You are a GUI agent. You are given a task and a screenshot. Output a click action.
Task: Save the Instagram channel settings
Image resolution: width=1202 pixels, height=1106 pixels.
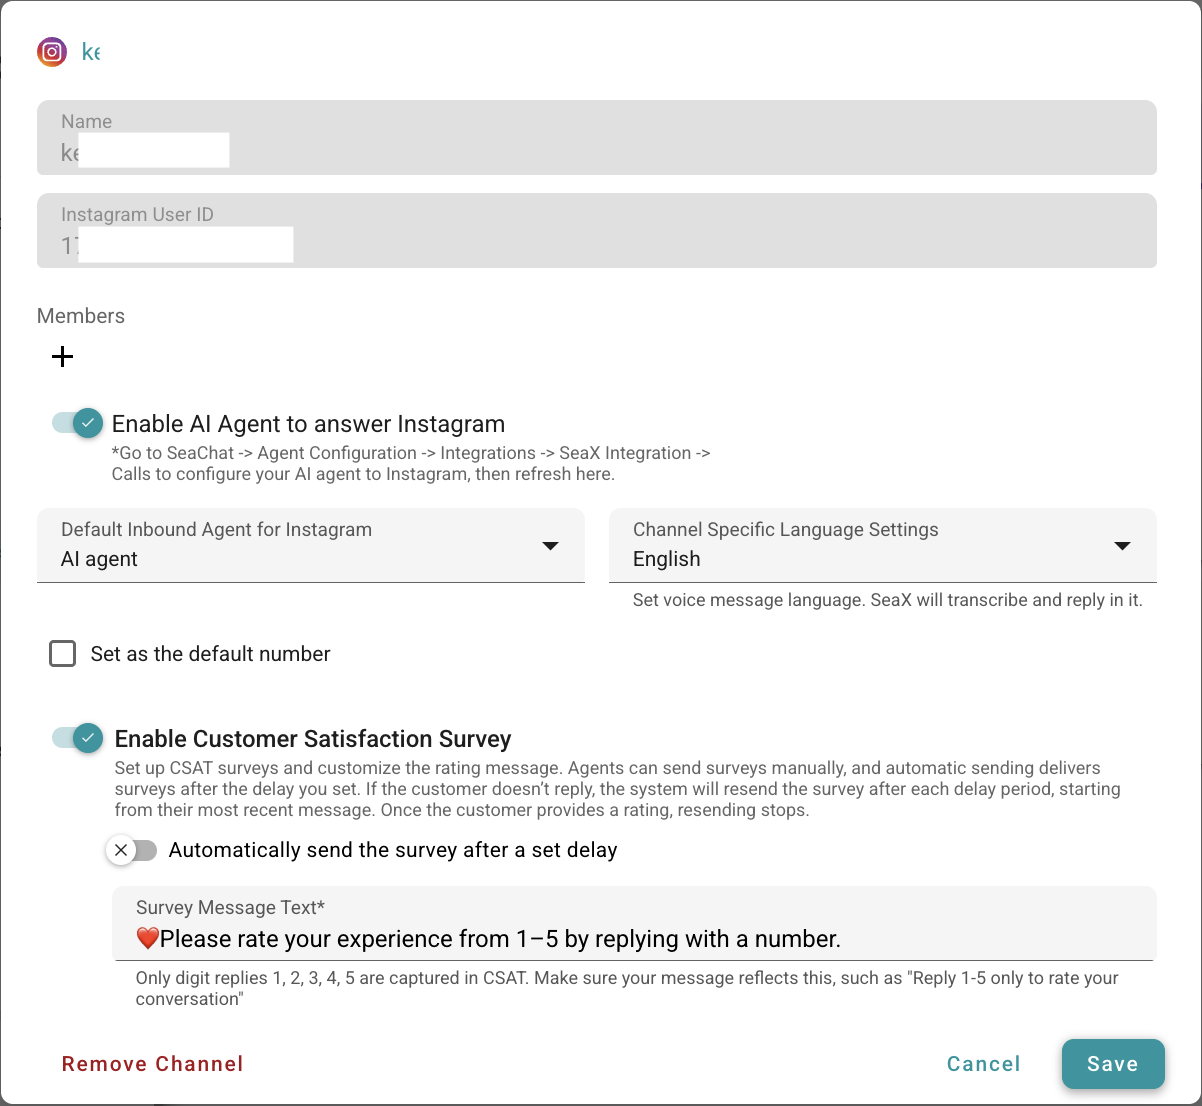(x=1112, y=1064)
